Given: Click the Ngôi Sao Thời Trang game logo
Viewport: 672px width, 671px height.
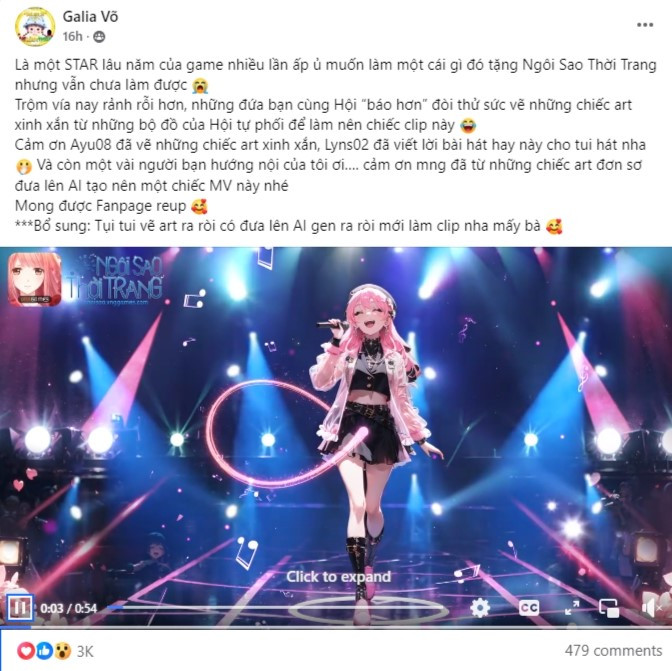Looking at the screenshot, I should (86, 279).
